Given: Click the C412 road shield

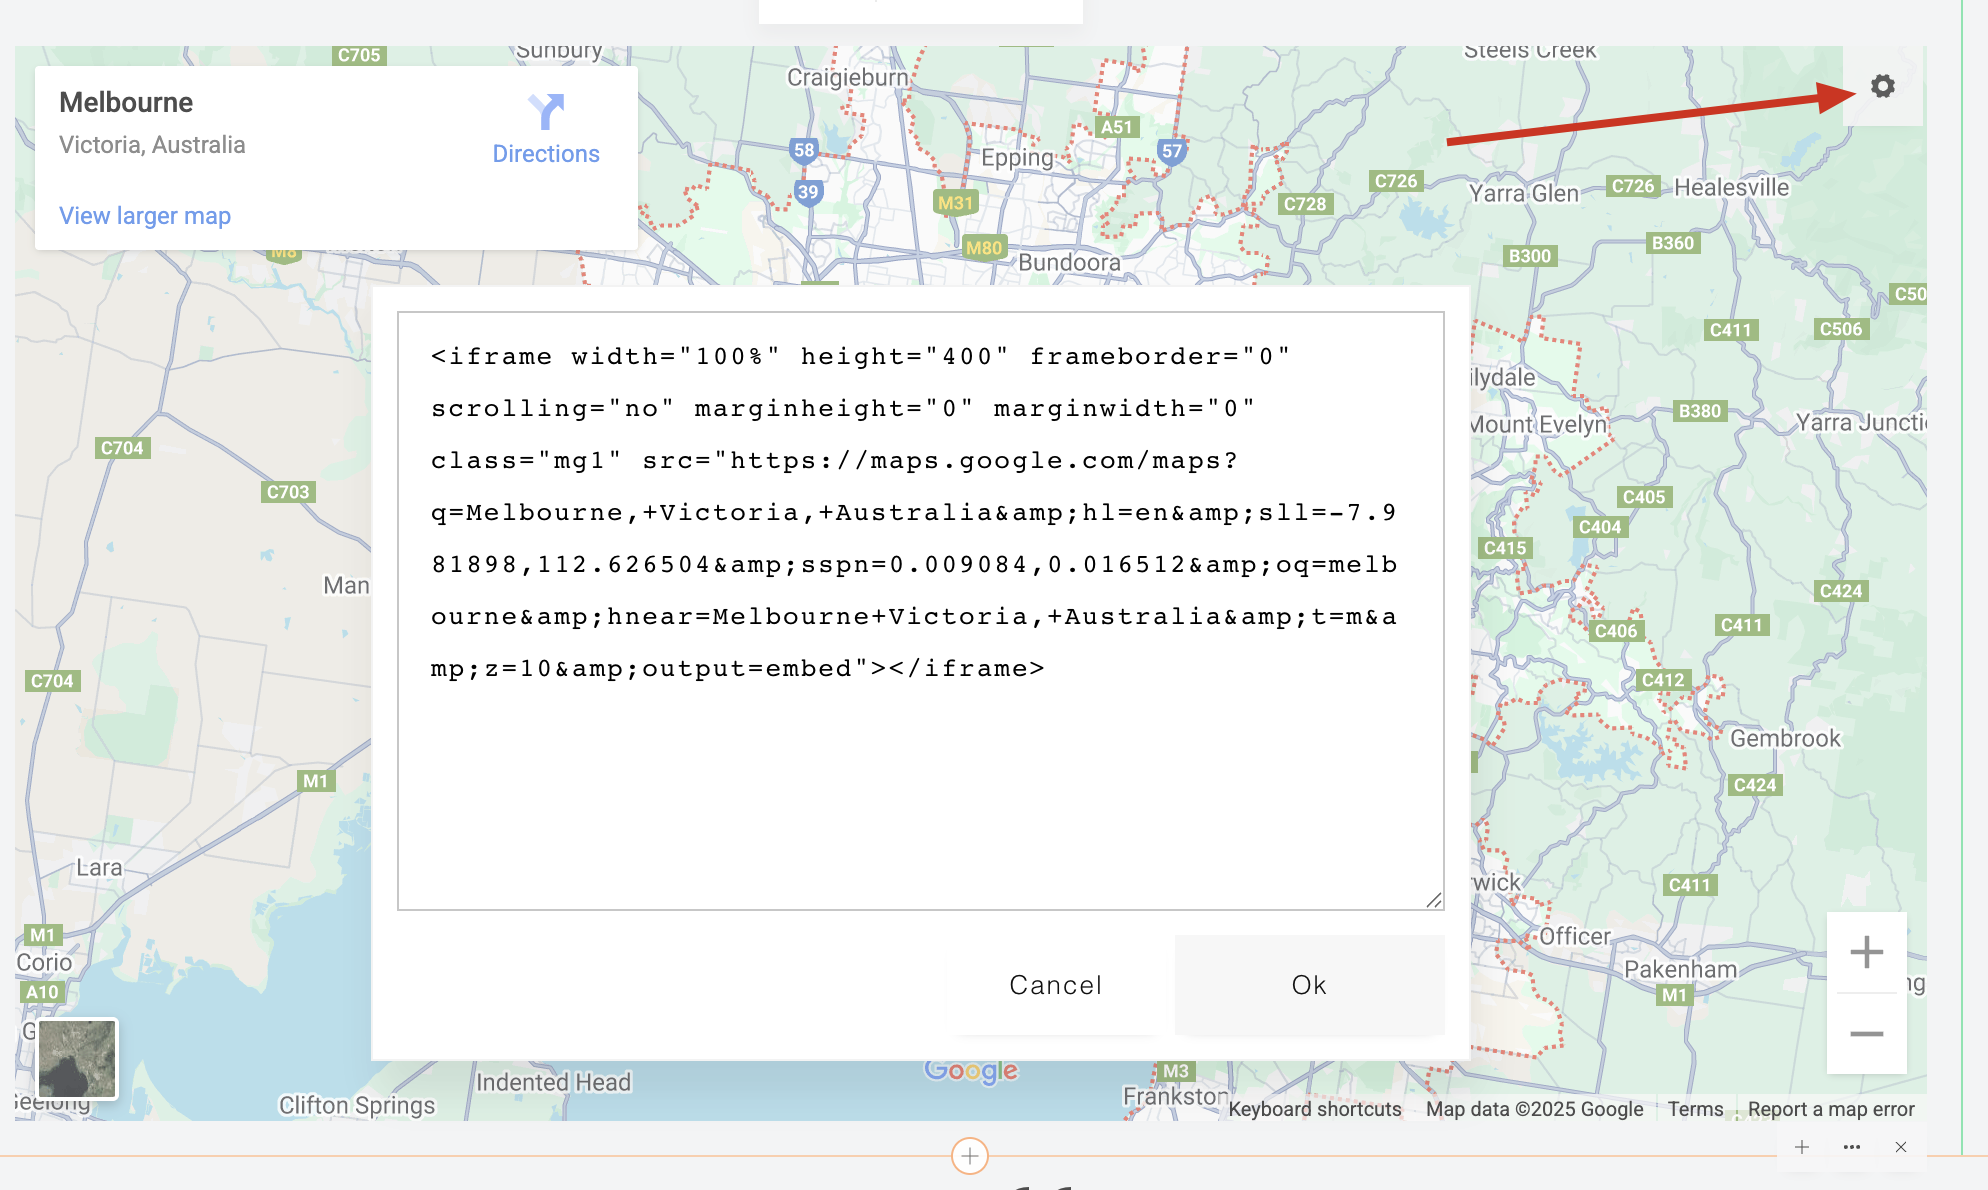Looking at the screenshot, I should point(1663,680).
